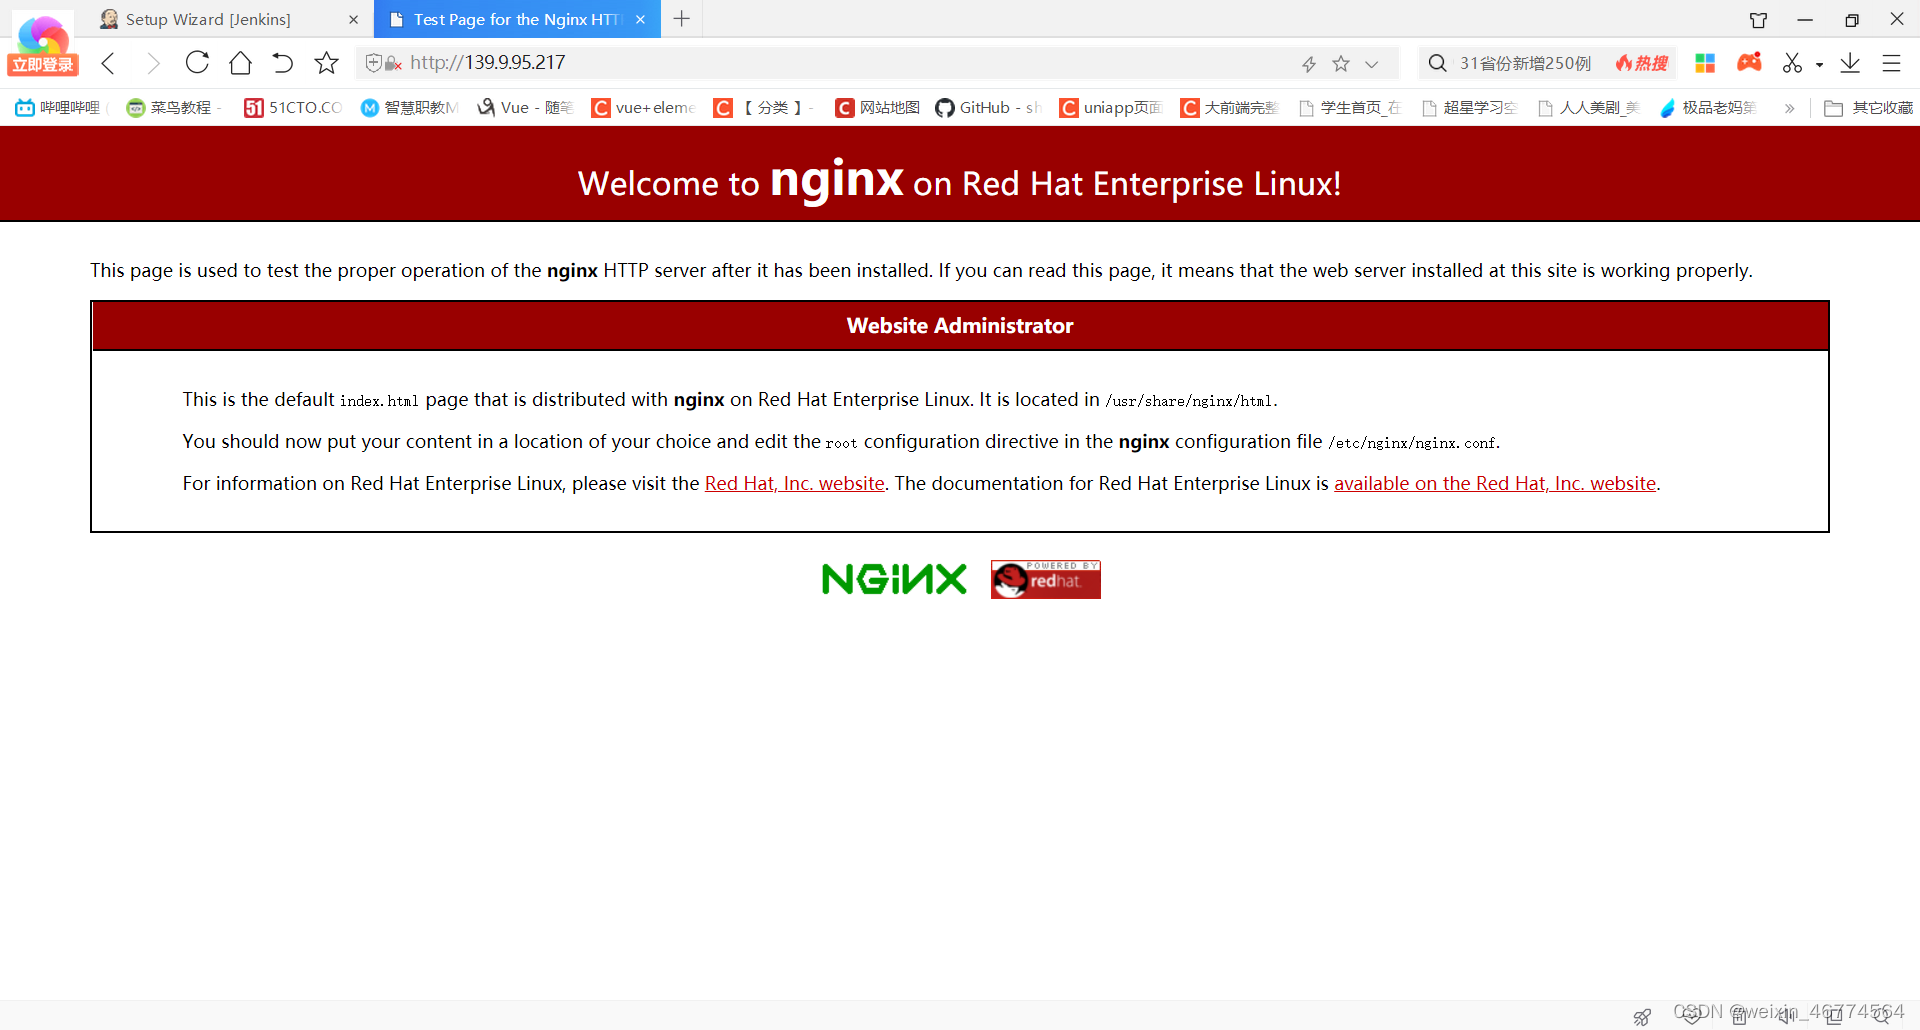The width and height of the screenshot is (1920, 1030).
Task: Click the search magnifier icon
Action: click(x=1437, y=63)
